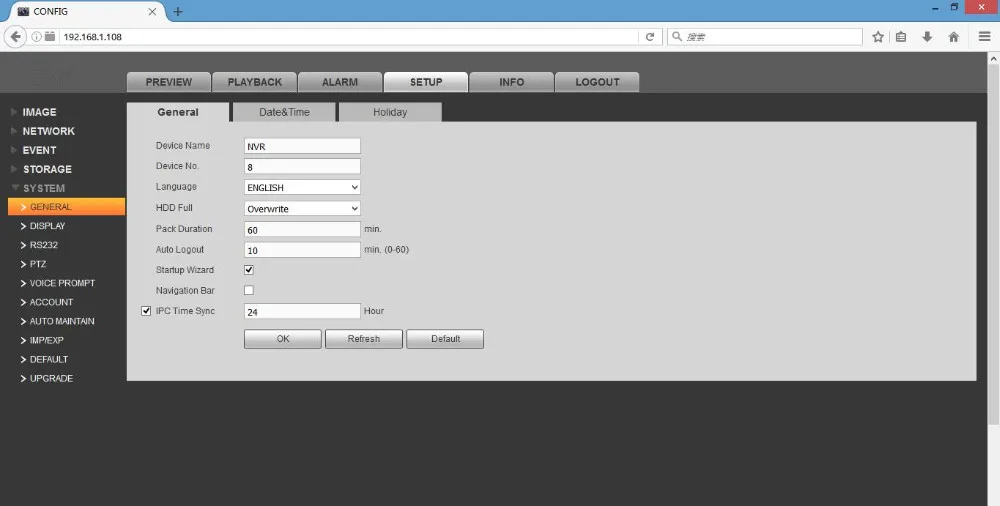Click the Pack Duration input field

pyautogui.click(x=302, y=229)
